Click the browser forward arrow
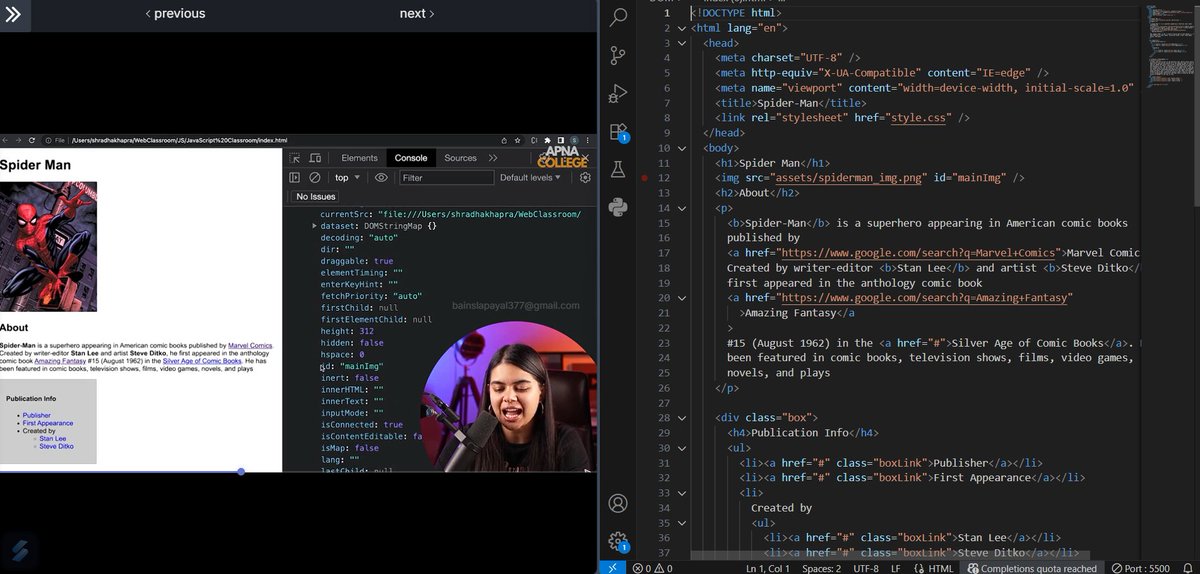The width and height of the screenshot is (1200, 574). [x=18, y=140]
